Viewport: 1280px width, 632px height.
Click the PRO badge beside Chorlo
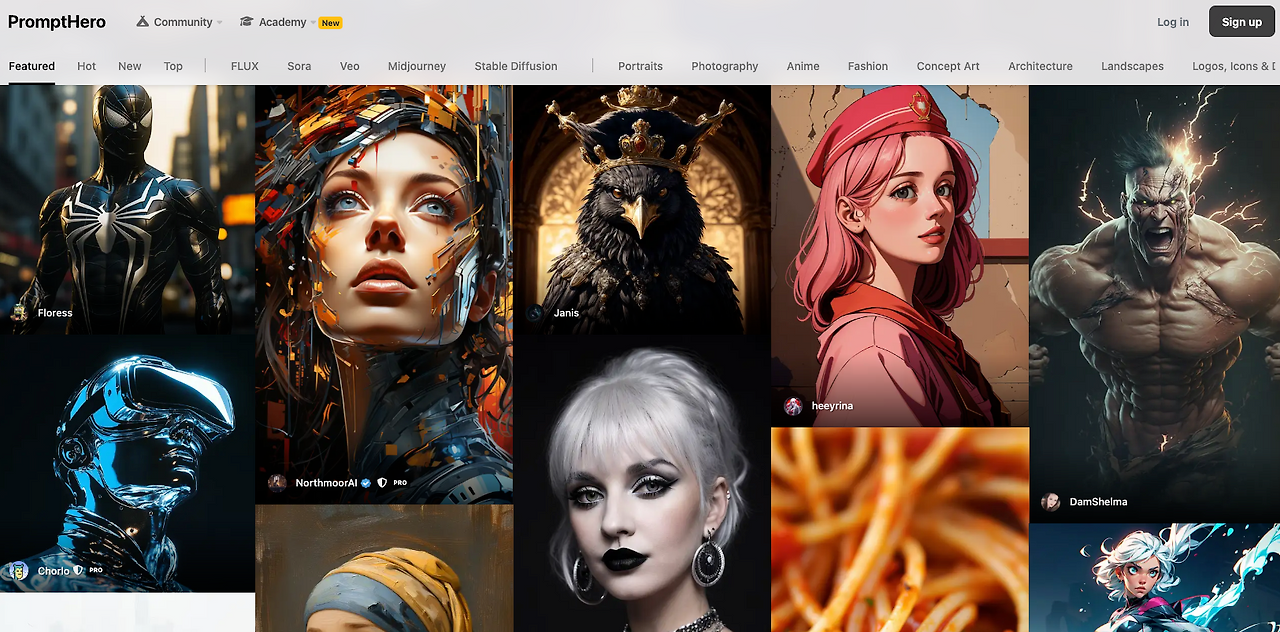pyautogui.click(x=95, y=570)
